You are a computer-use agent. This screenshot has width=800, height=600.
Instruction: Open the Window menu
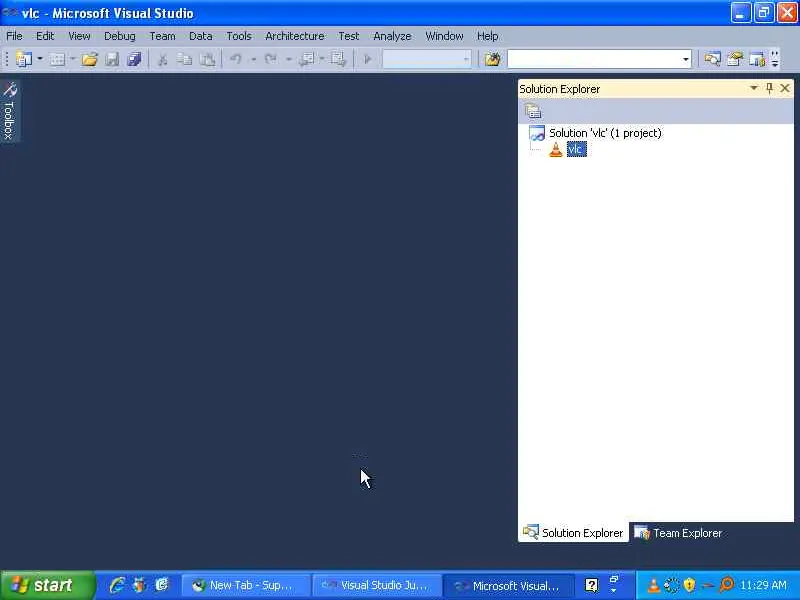pos(444,36)
